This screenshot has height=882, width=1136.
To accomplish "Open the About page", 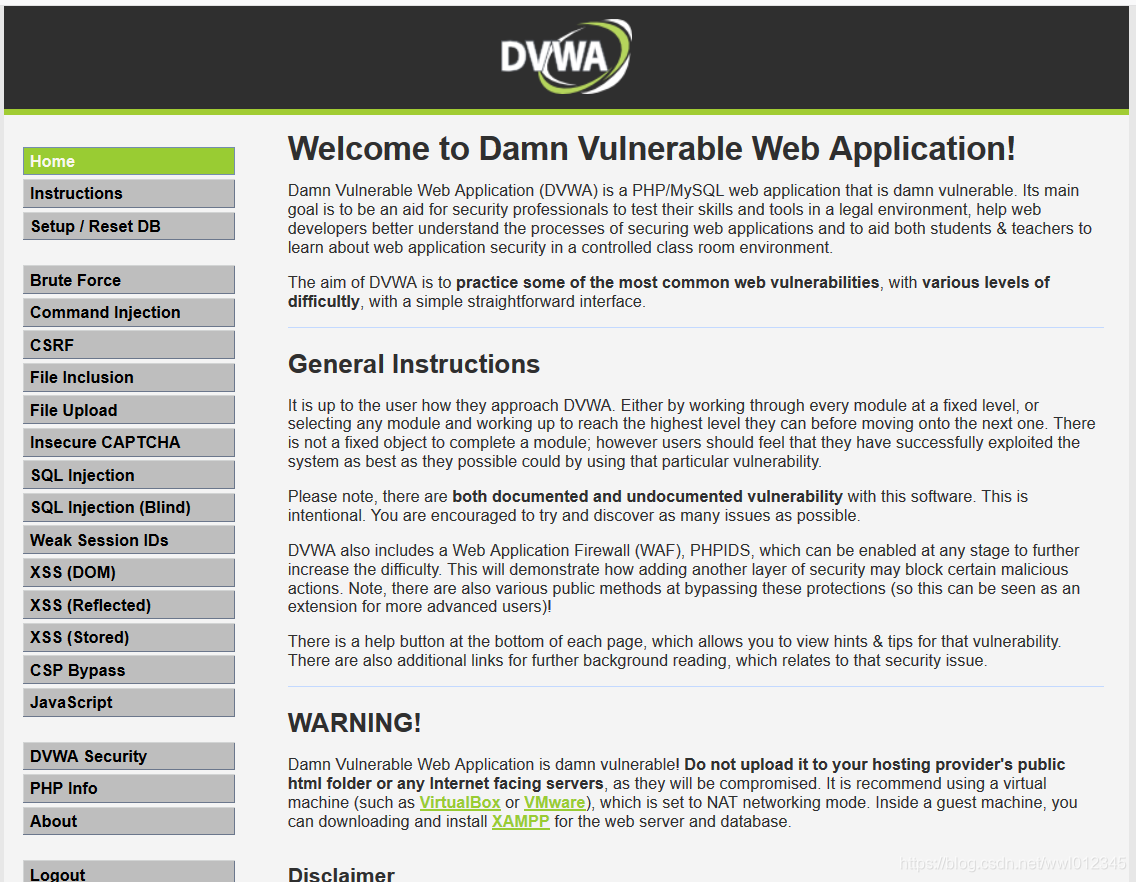I will pyautogui.click(x=129, y=820).
